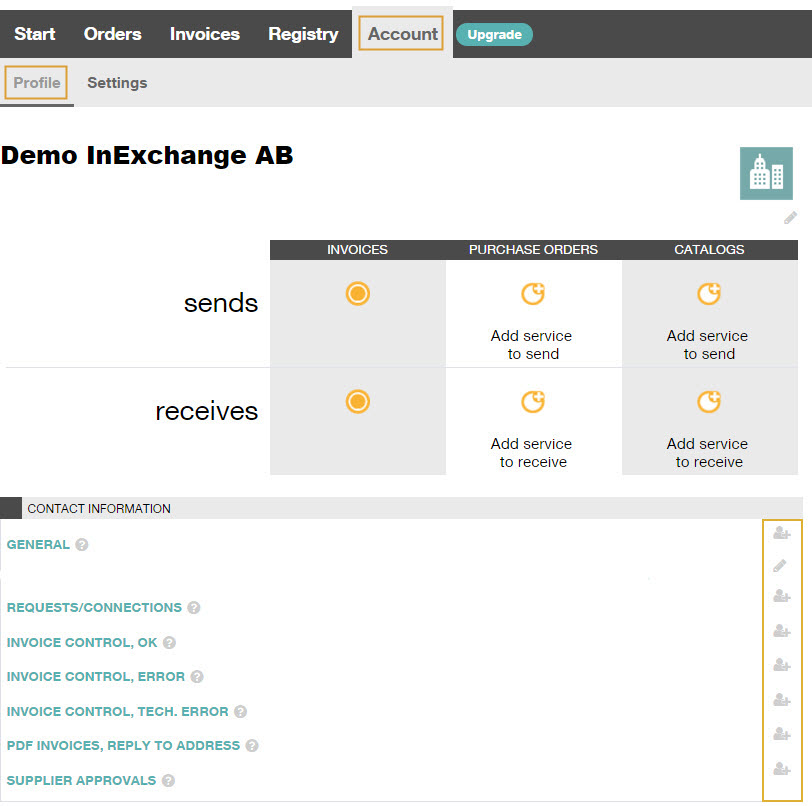Add a contact for GENERAL
The height and width of the screenshot is (806, 812).
point(781,532)
